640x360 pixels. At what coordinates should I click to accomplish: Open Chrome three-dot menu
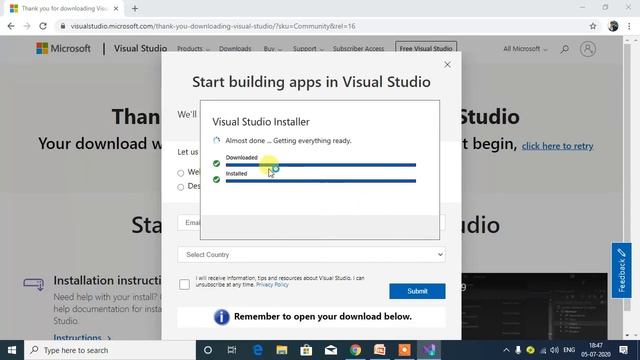click(629, 26)
